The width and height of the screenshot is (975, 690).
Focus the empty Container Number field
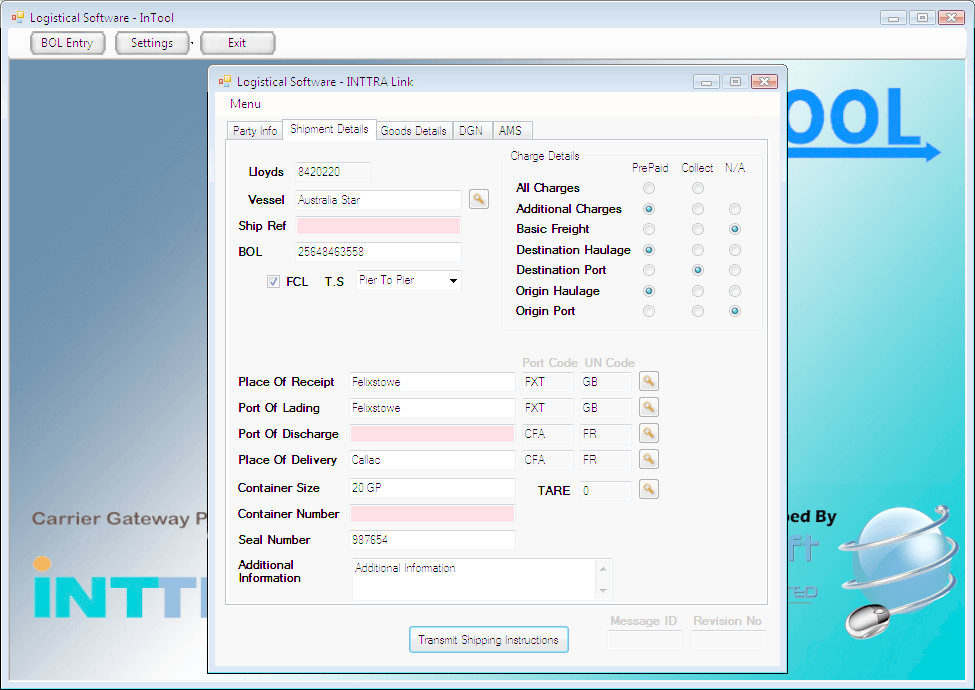point(432,514)
